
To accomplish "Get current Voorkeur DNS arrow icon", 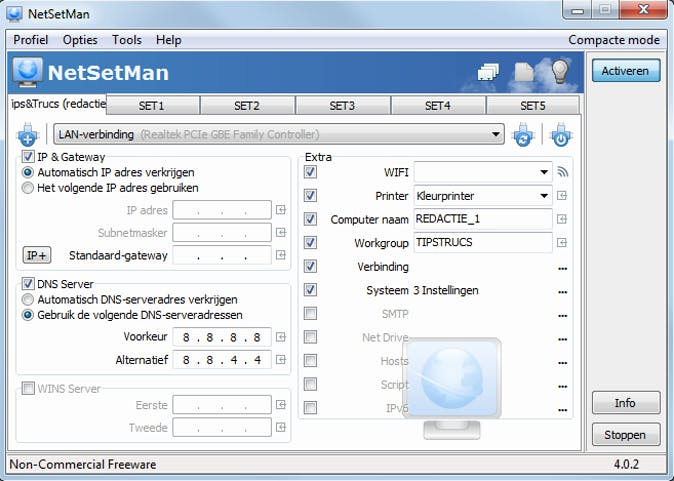I will point(281,337).
